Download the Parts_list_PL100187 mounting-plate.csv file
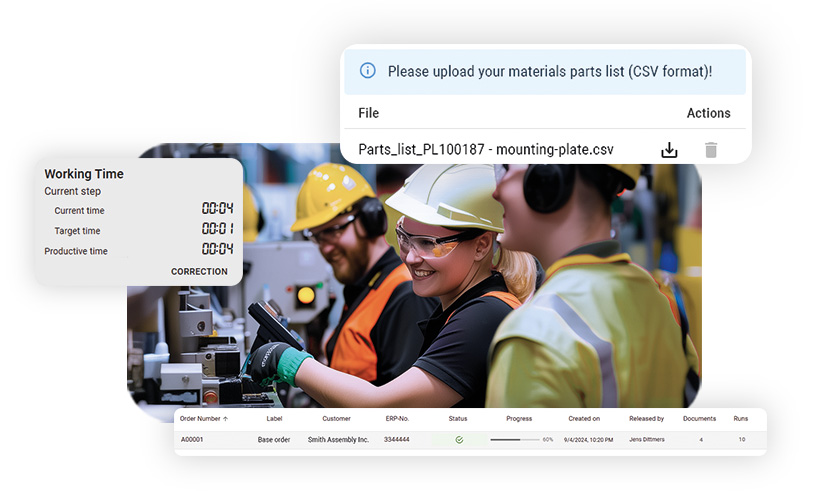816x493 pixels. tap(669, 150)
